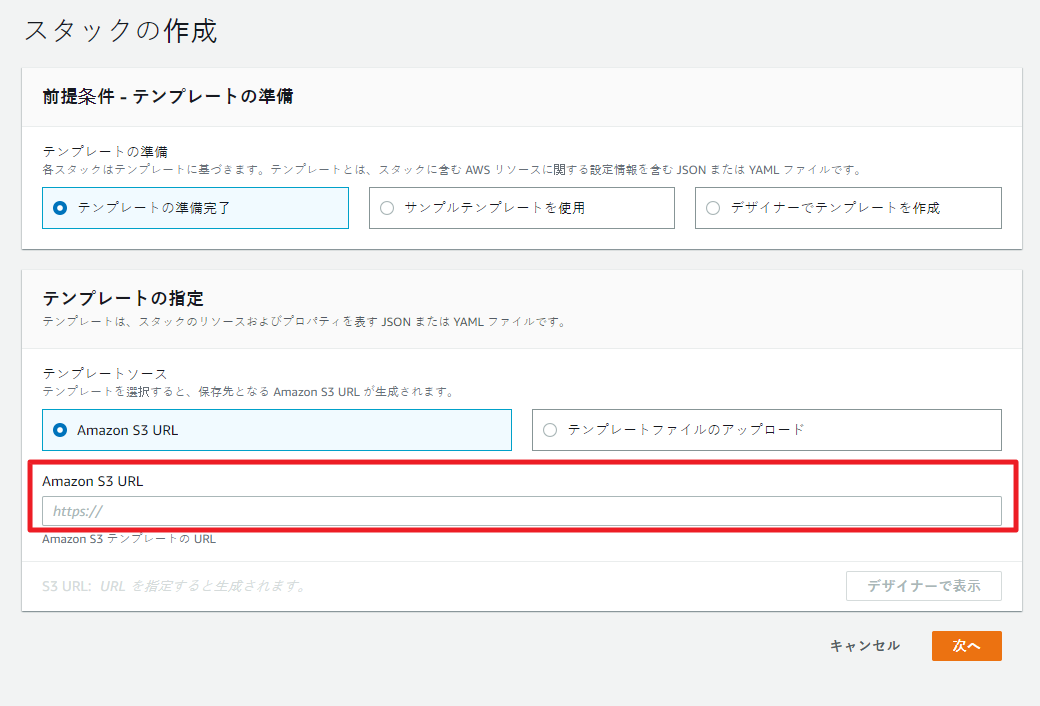The width and height of the screenshot is (1040, 706).
Task: Click the テンプレートの指定 section header
Action: pos(123,298)
